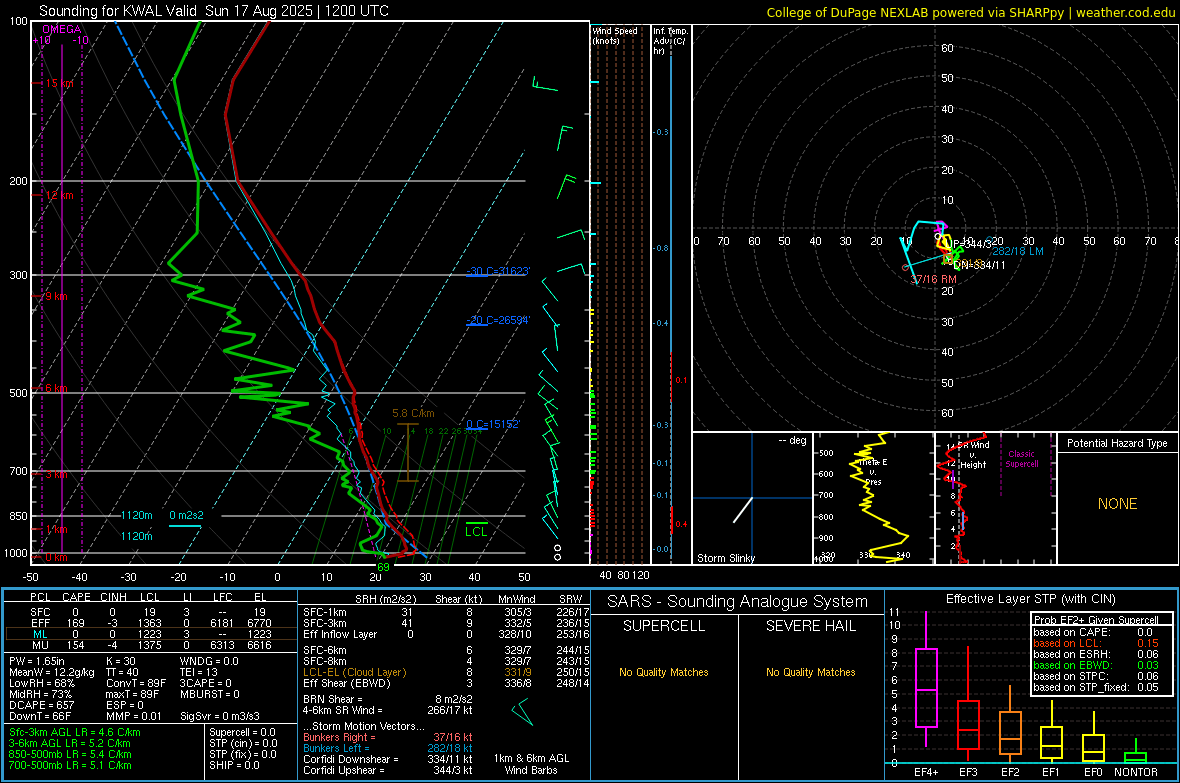1180x783 pixels.
Task: Click the green LCL label on skew-T
Action: pos(476,532)
